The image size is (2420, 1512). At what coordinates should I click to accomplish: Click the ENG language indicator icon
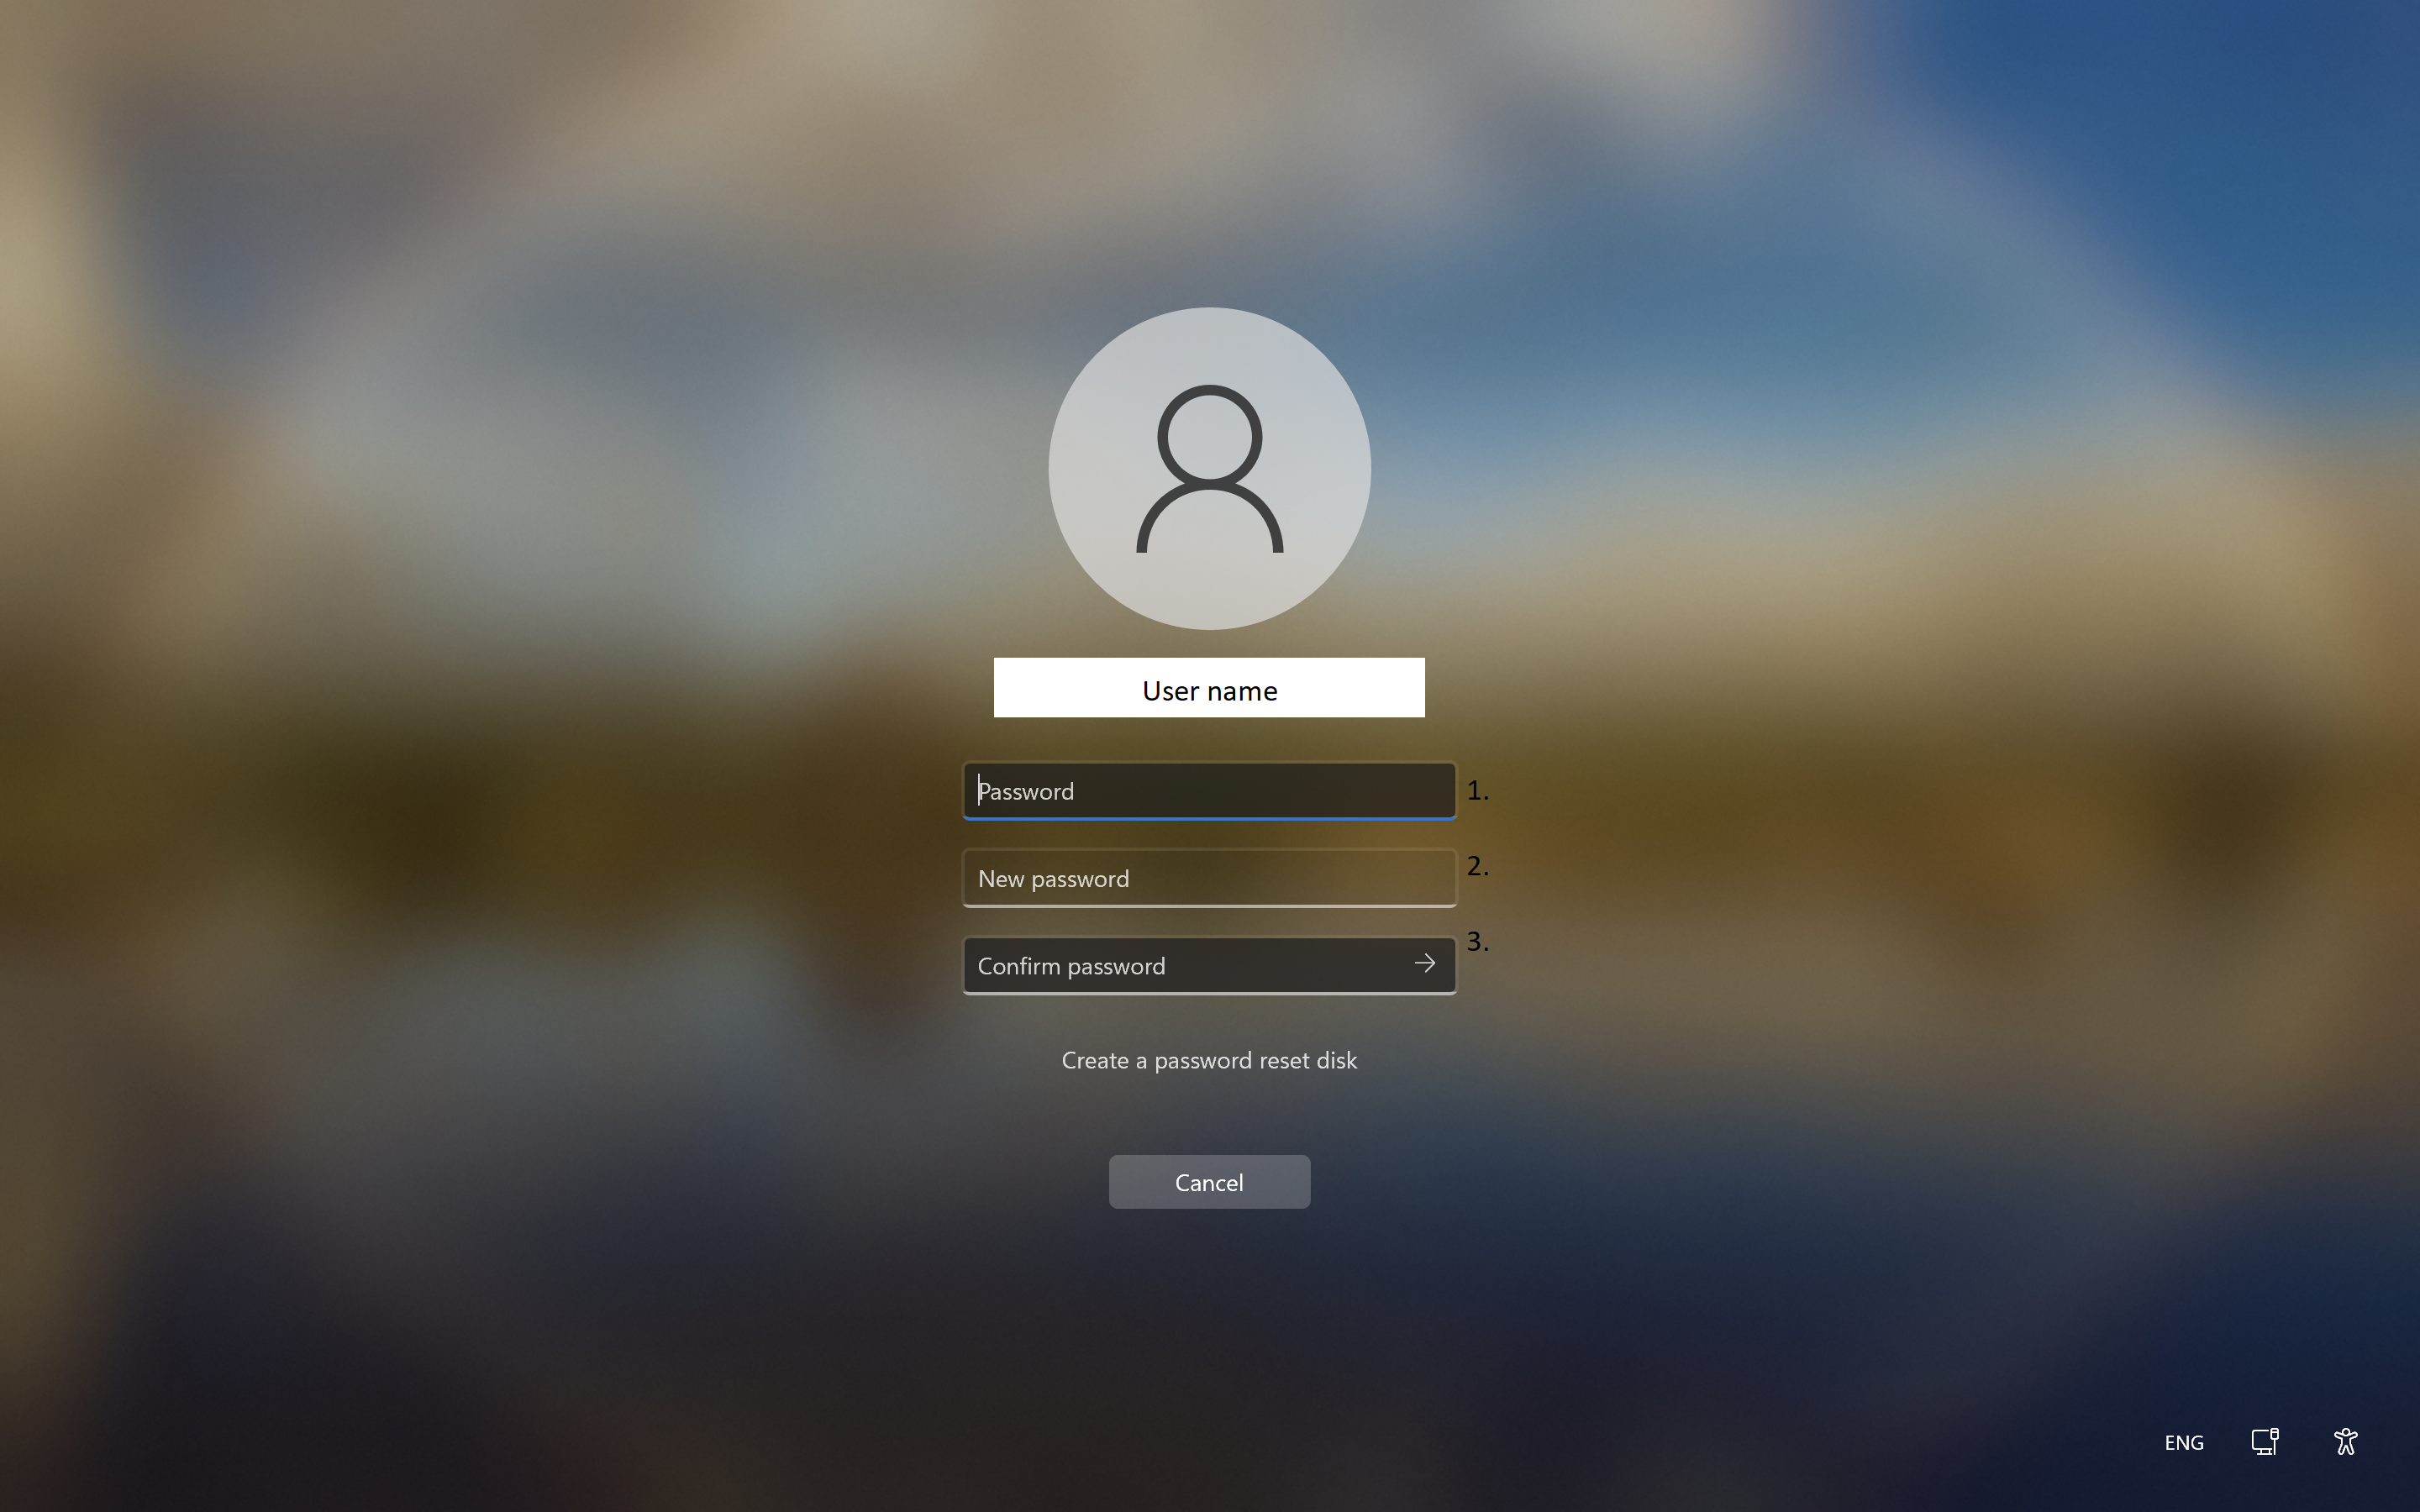[2183, 1442]
